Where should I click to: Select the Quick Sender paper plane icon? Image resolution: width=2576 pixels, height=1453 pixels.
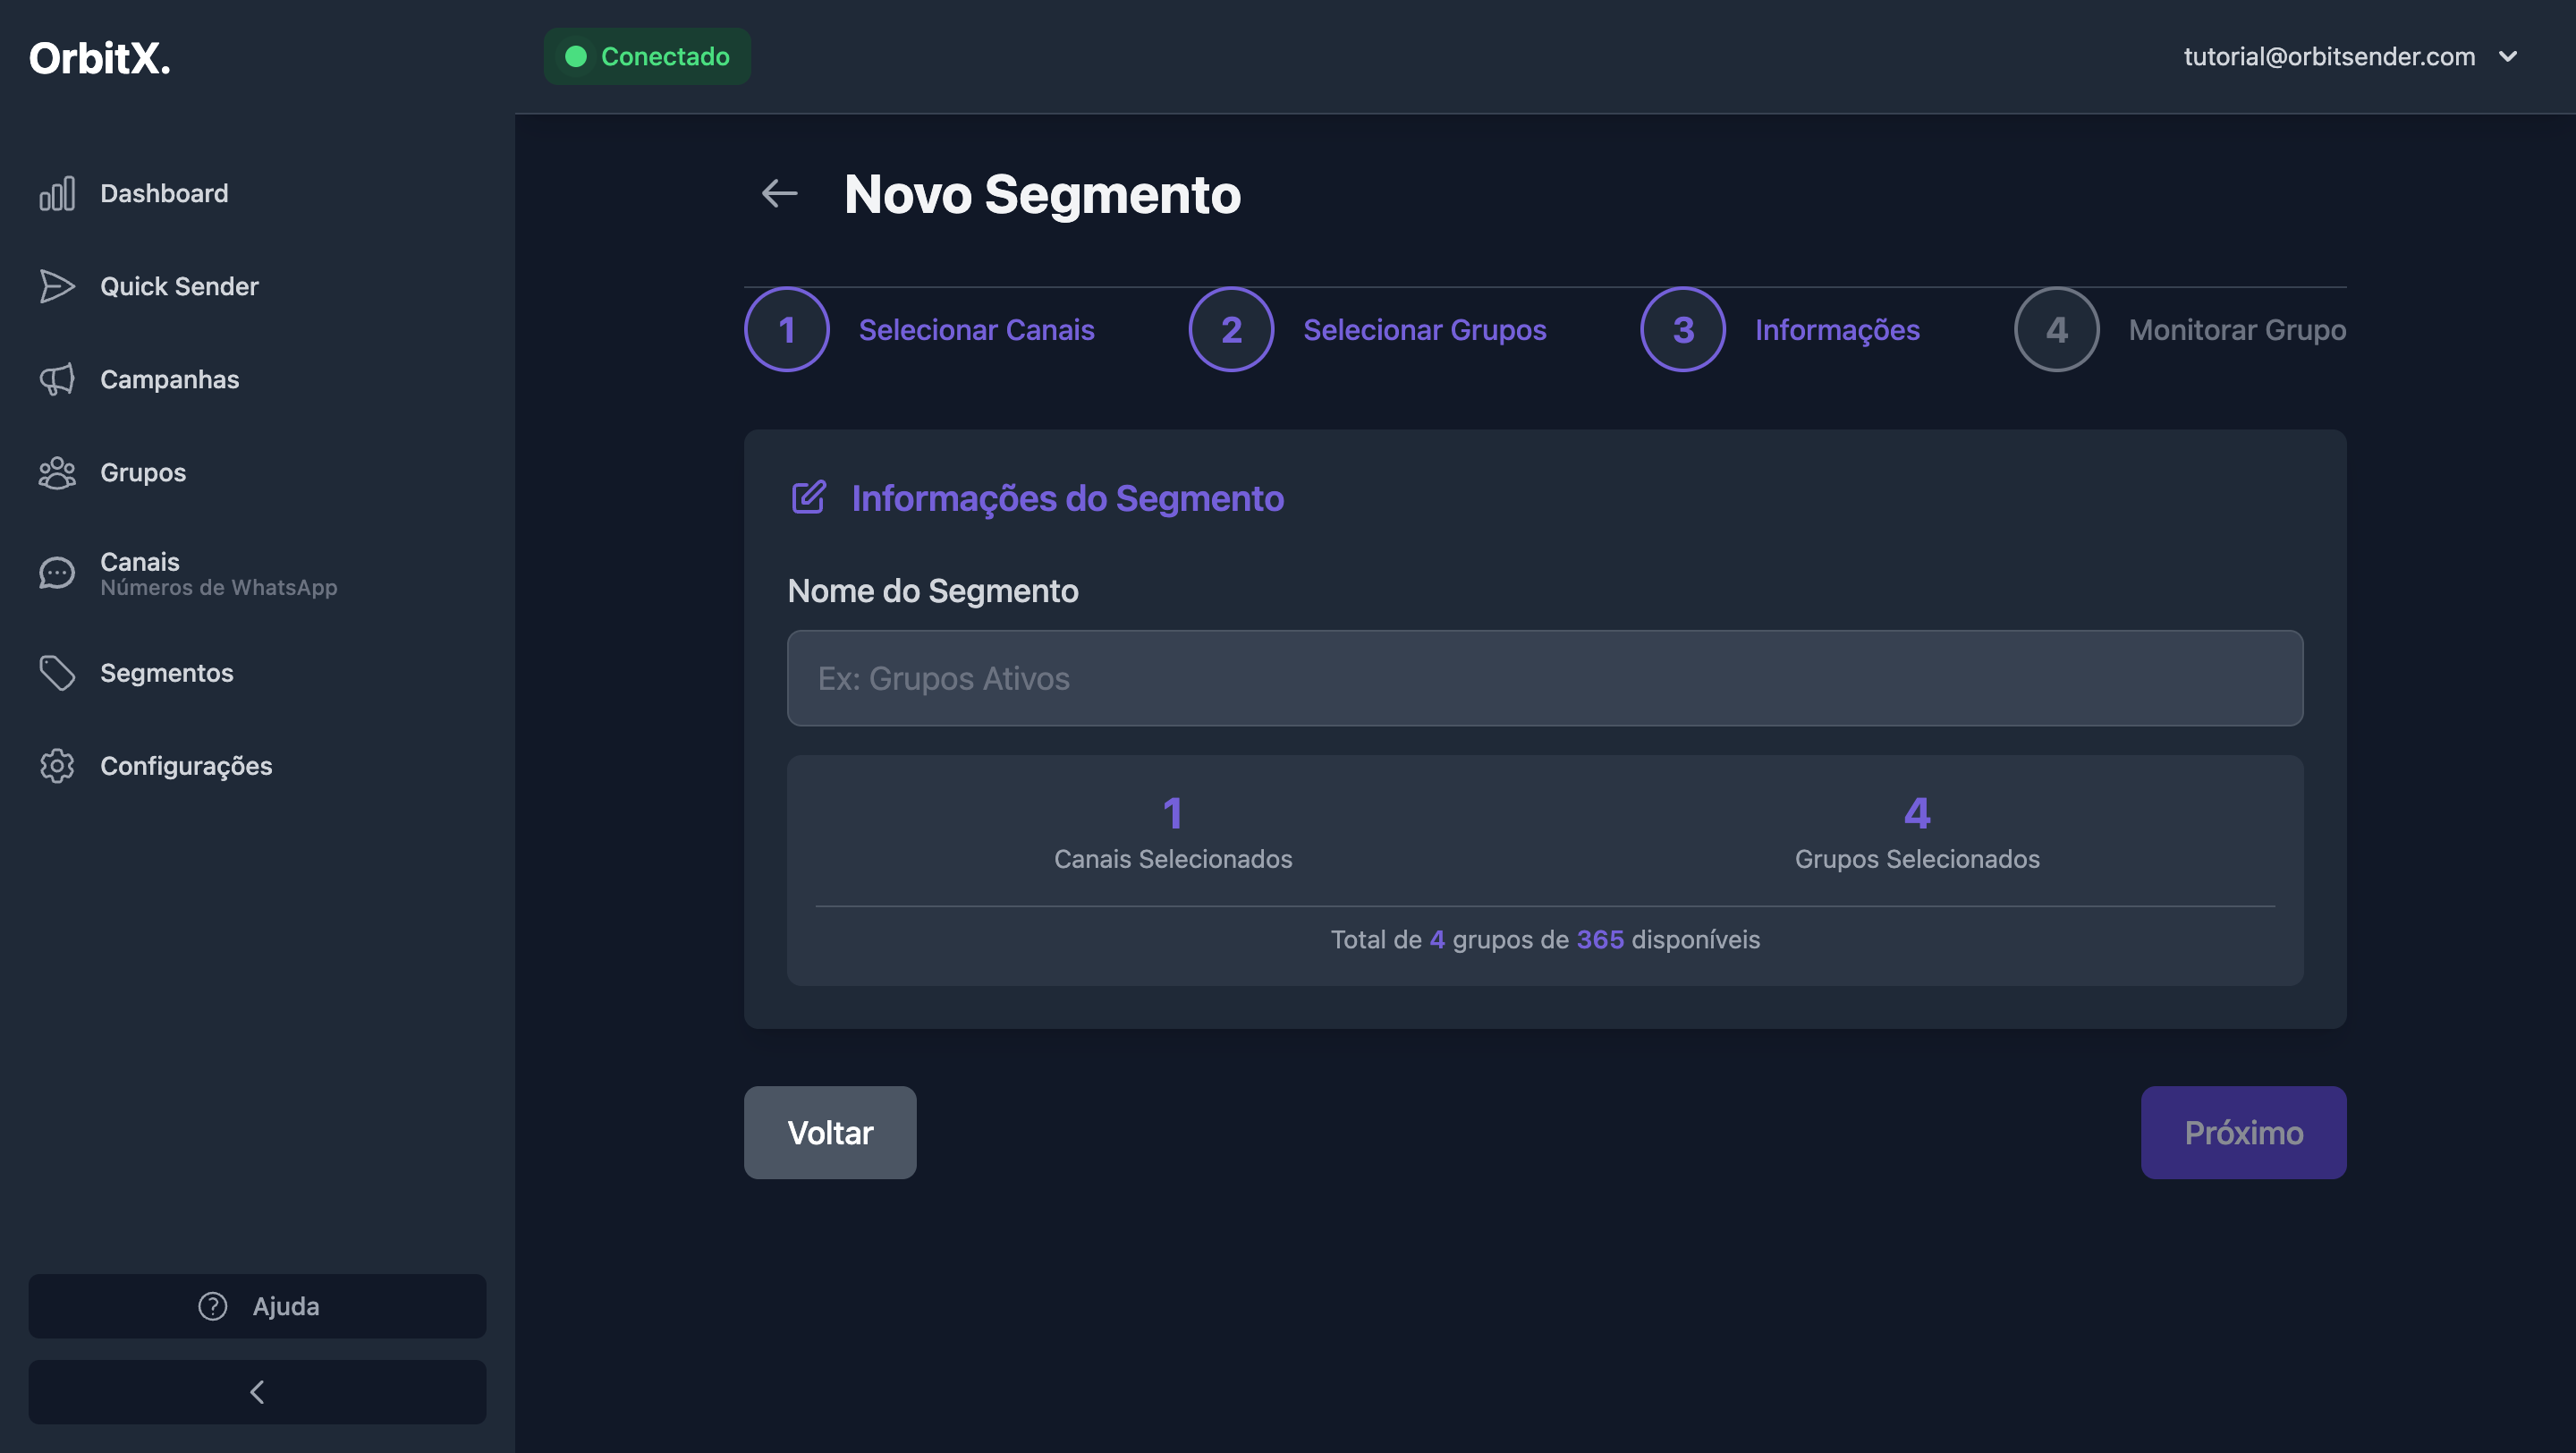click(x=57, y=287)
